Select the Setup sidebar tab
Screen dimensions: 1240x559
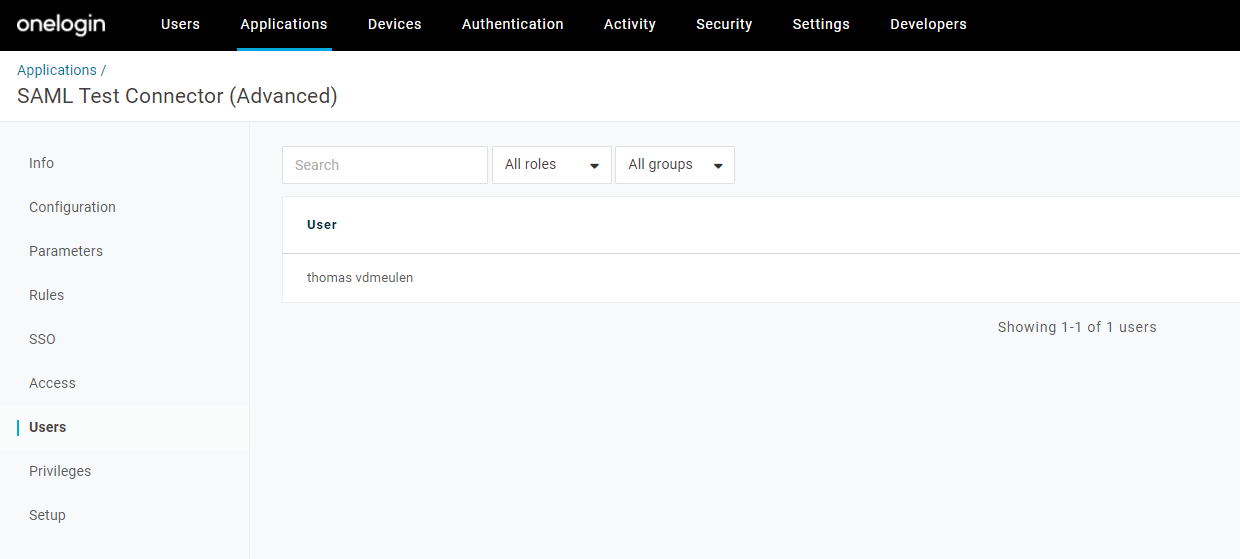click(x=47, y=515)
